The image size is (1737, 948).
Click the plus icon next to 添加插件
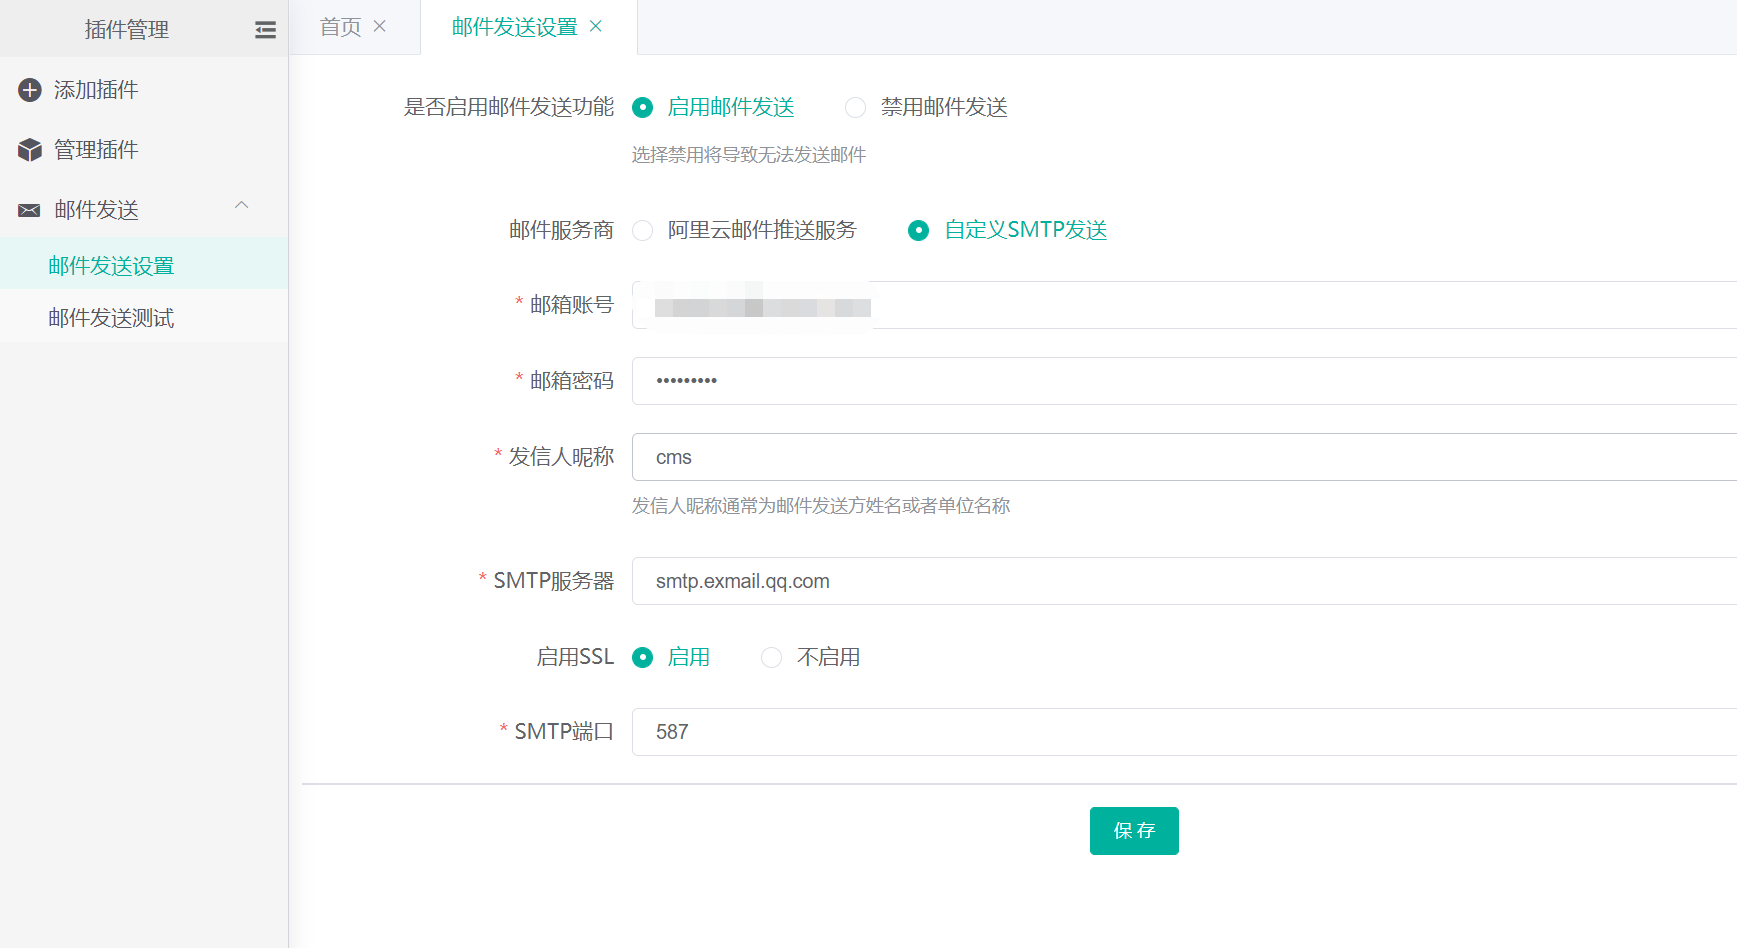click(x=30, y=90)
